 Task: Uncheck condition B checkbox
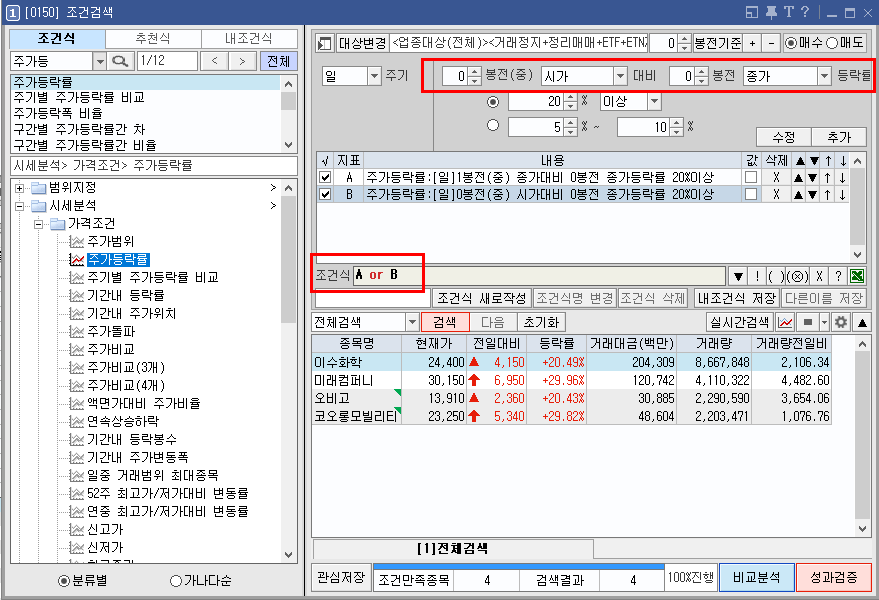point(325,195)
